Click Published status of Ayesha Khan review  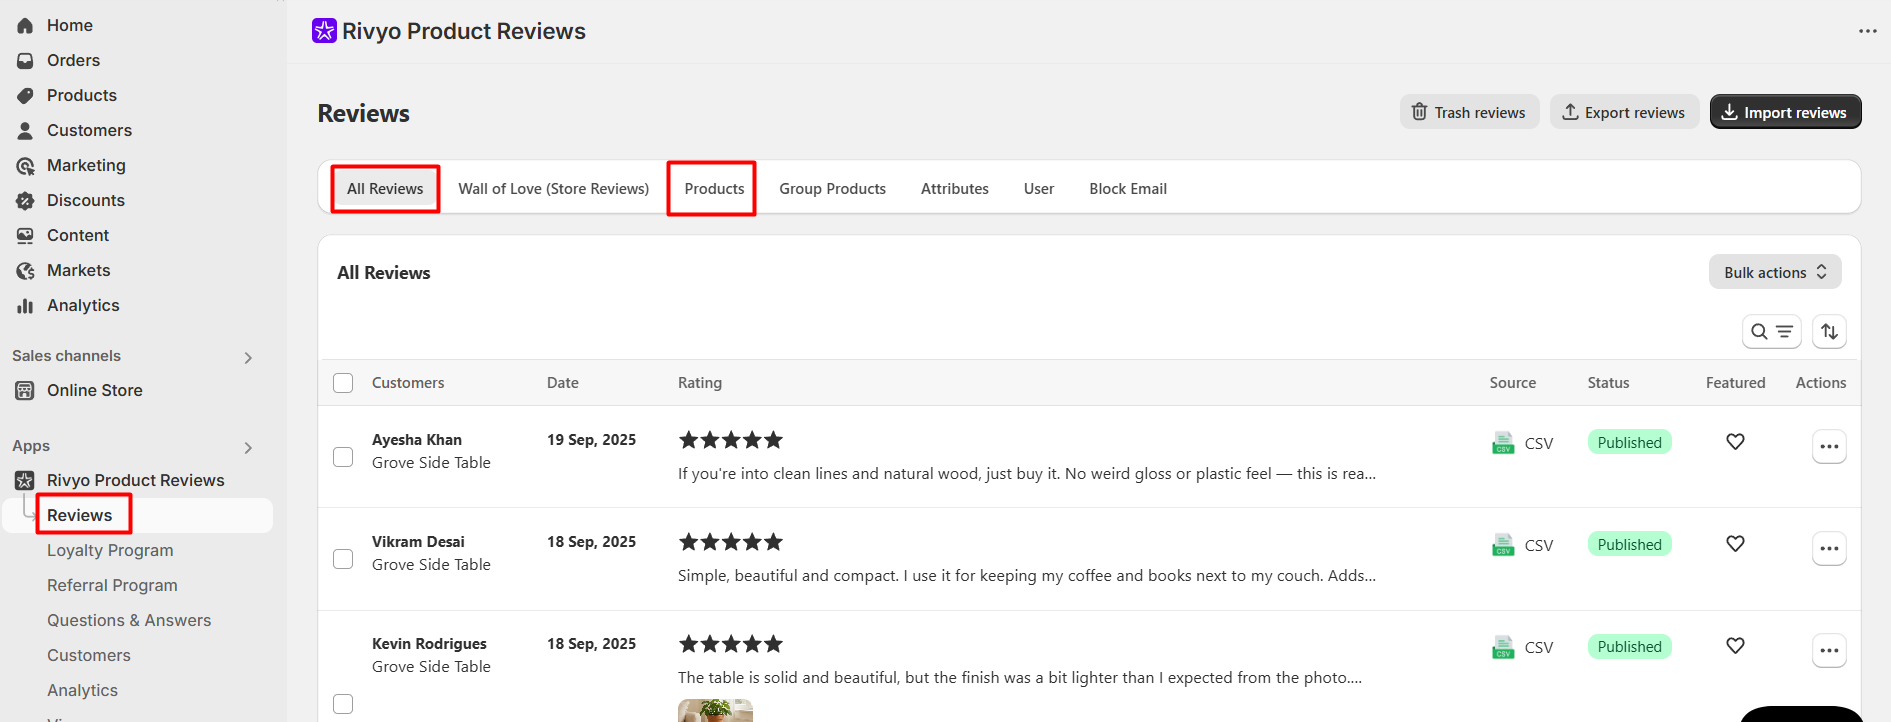(x=1629, y=442)
